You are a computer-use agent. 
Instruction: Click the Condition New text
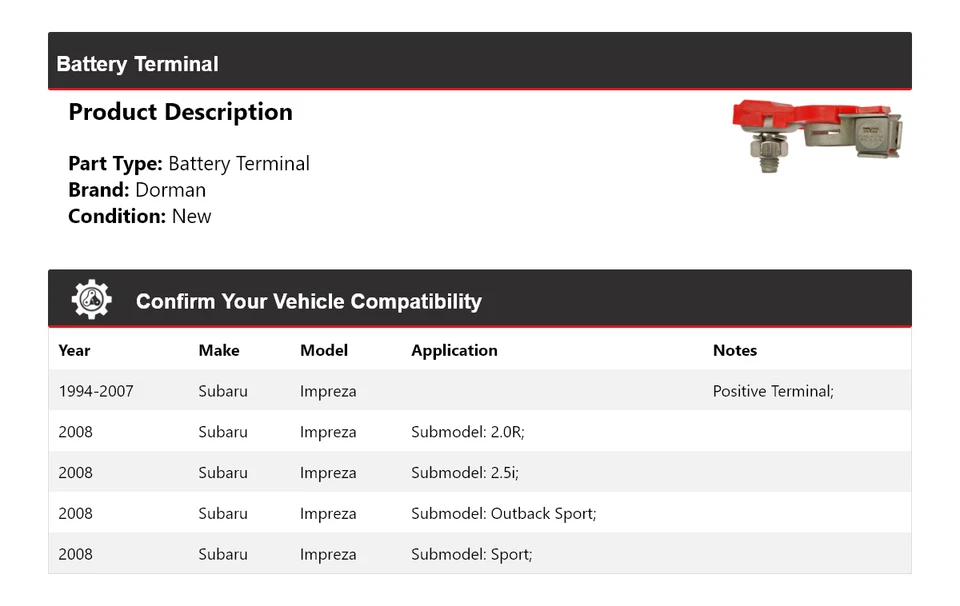(140, 216)
